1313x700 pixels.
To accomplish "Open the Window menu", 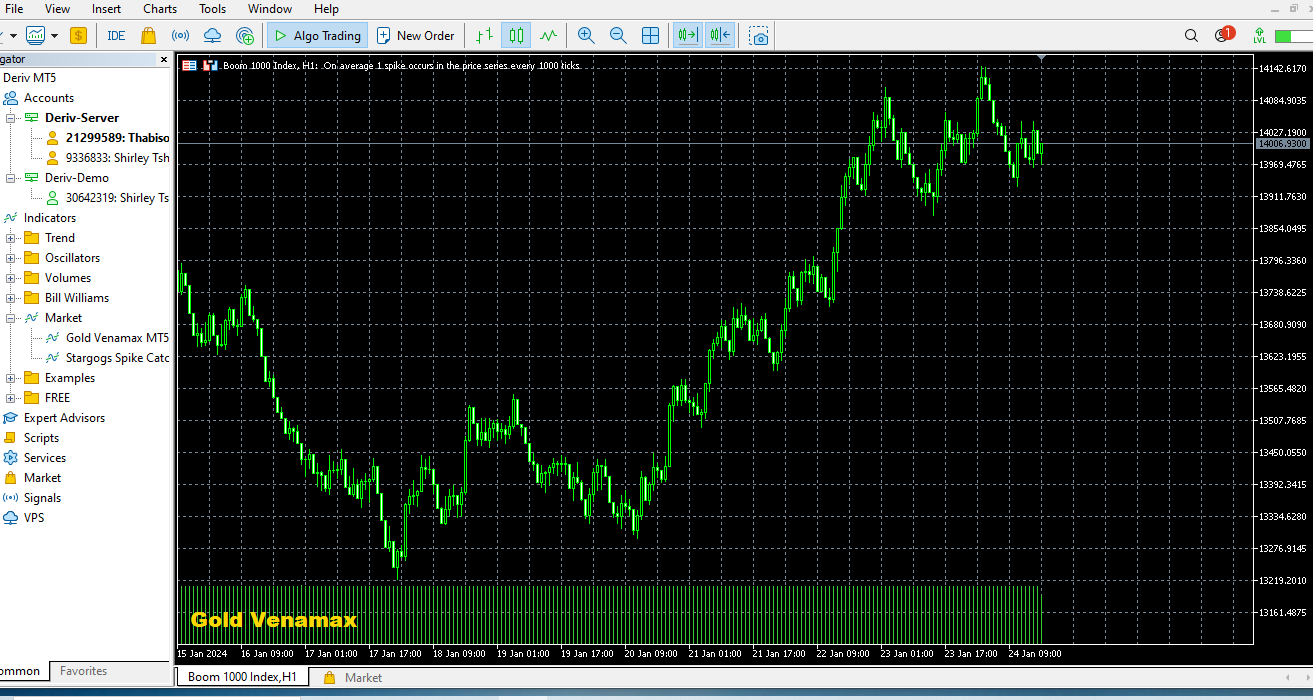I will pyautogui.click(x=270, y=9).
